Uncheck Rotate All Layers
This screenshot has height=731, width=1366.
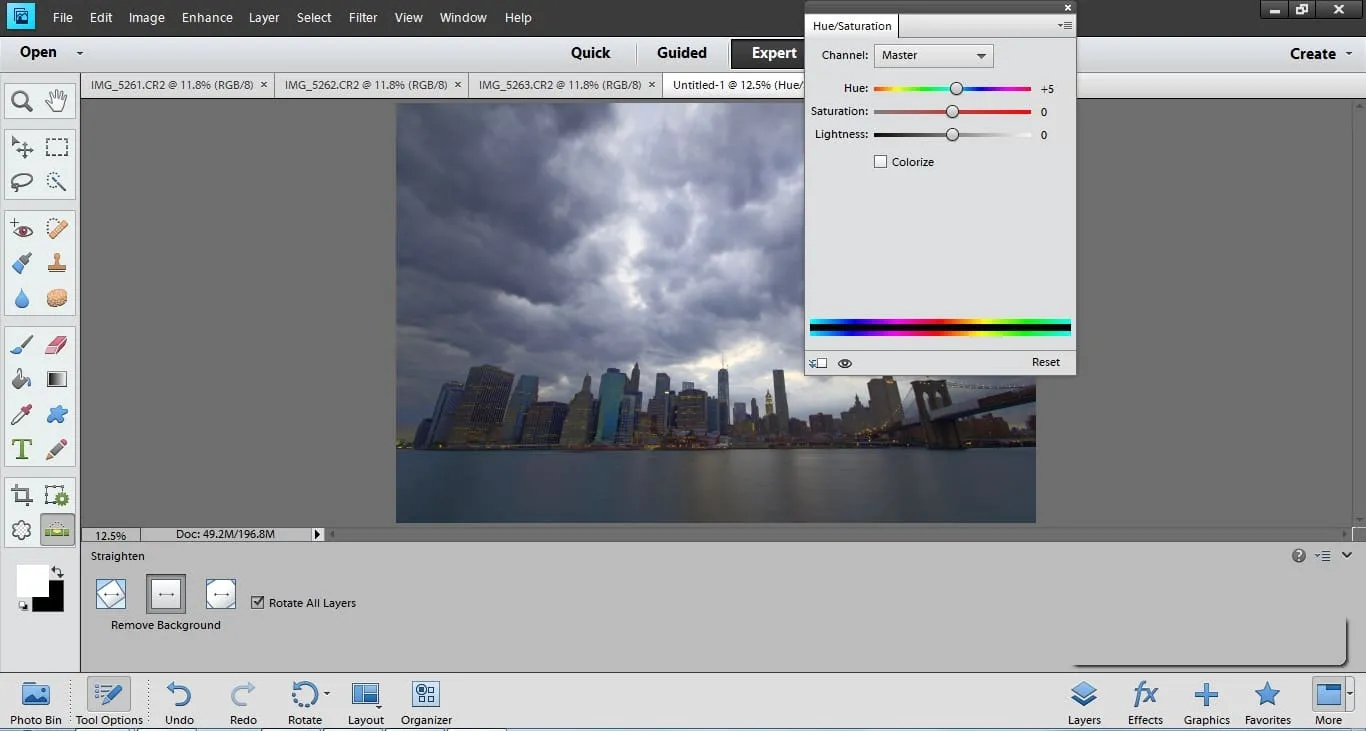(258, 602)
